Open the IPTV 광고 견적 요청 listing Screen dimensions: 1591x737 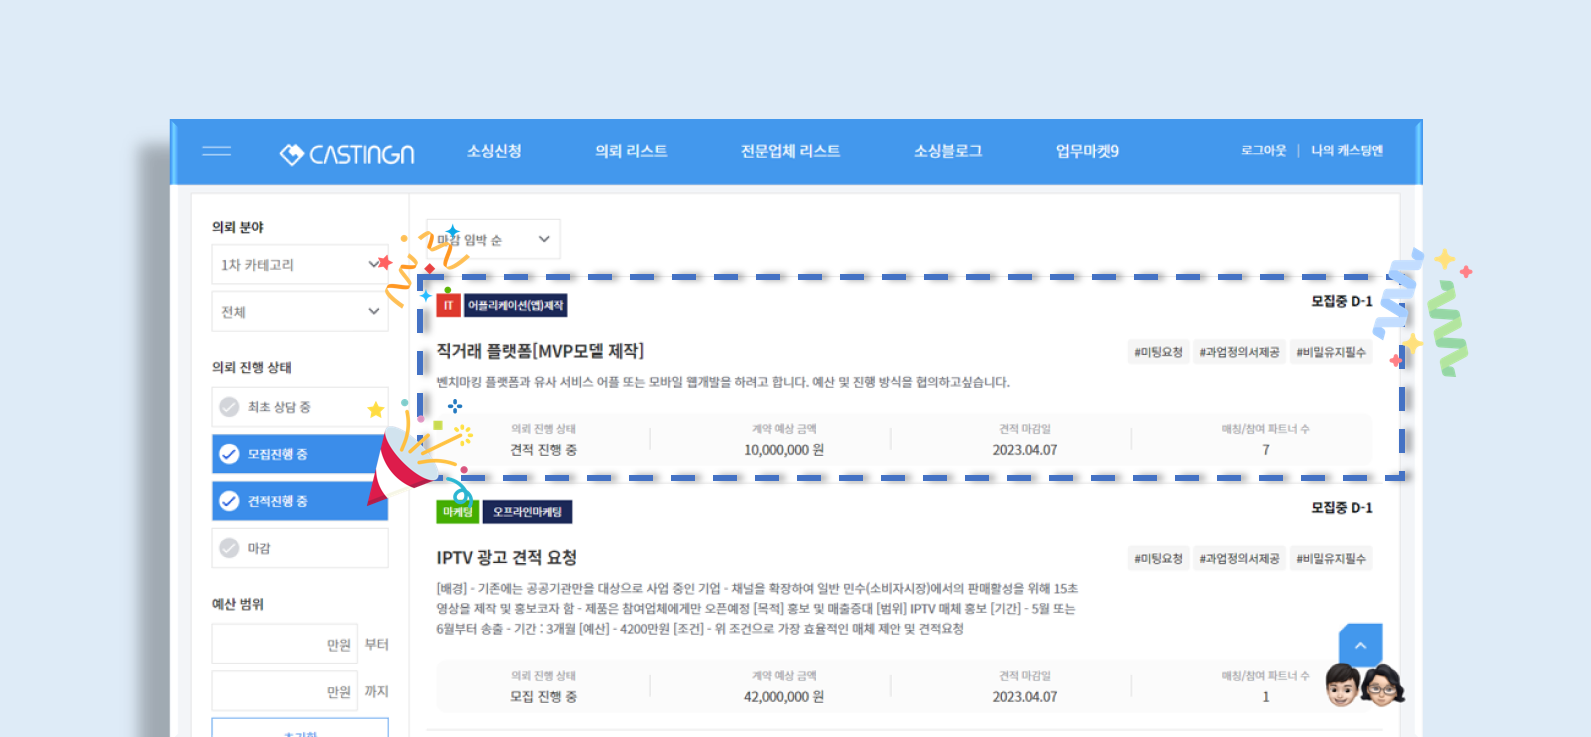pos(506,558)
